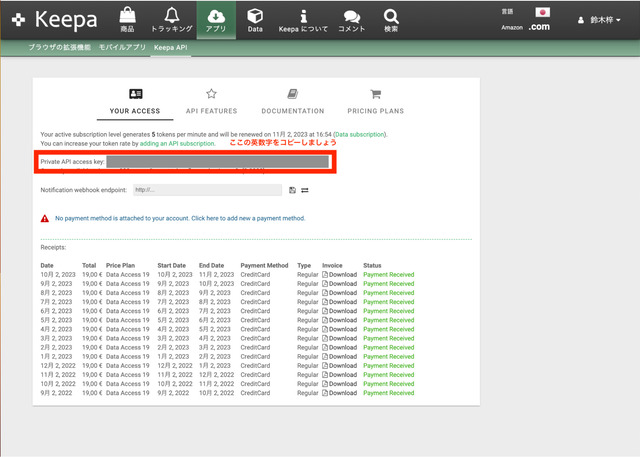Screen dimensions: 640x457
Task: Open the PRICING PLANS tab
Action: click(x=375, y=101)
